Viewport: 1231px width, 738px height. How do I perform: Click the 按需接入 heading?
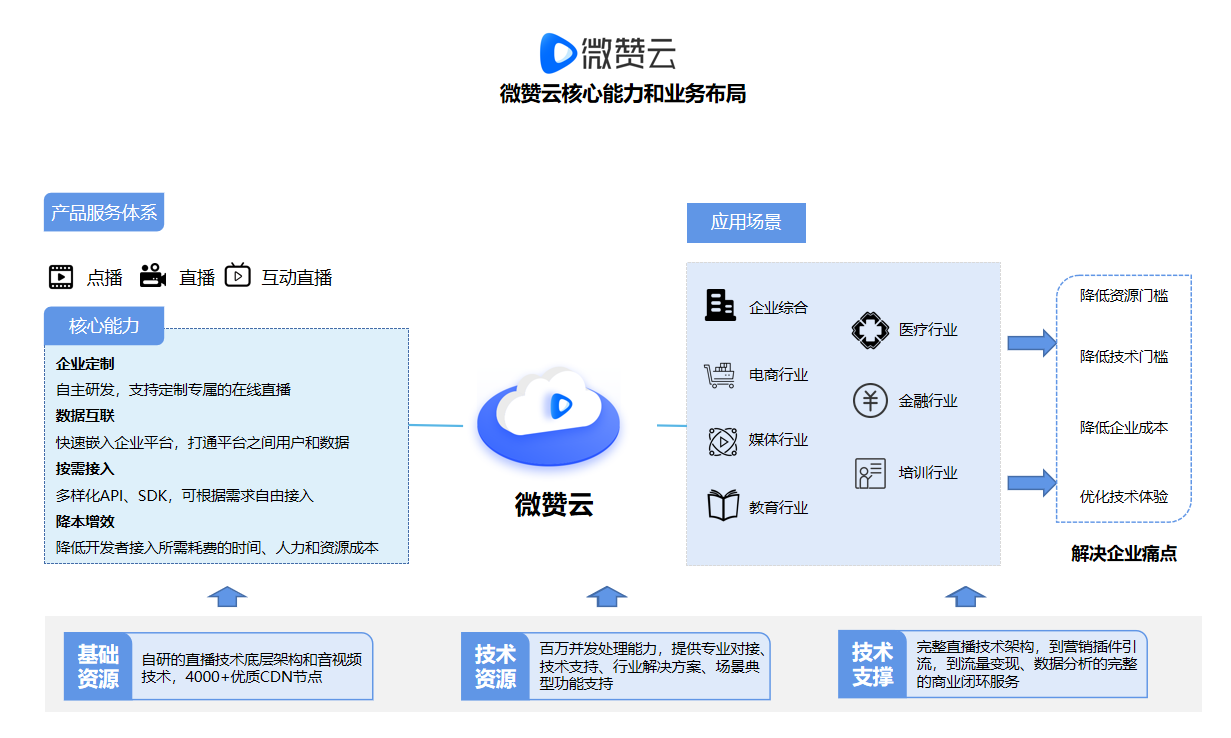[x=85, y=468]
